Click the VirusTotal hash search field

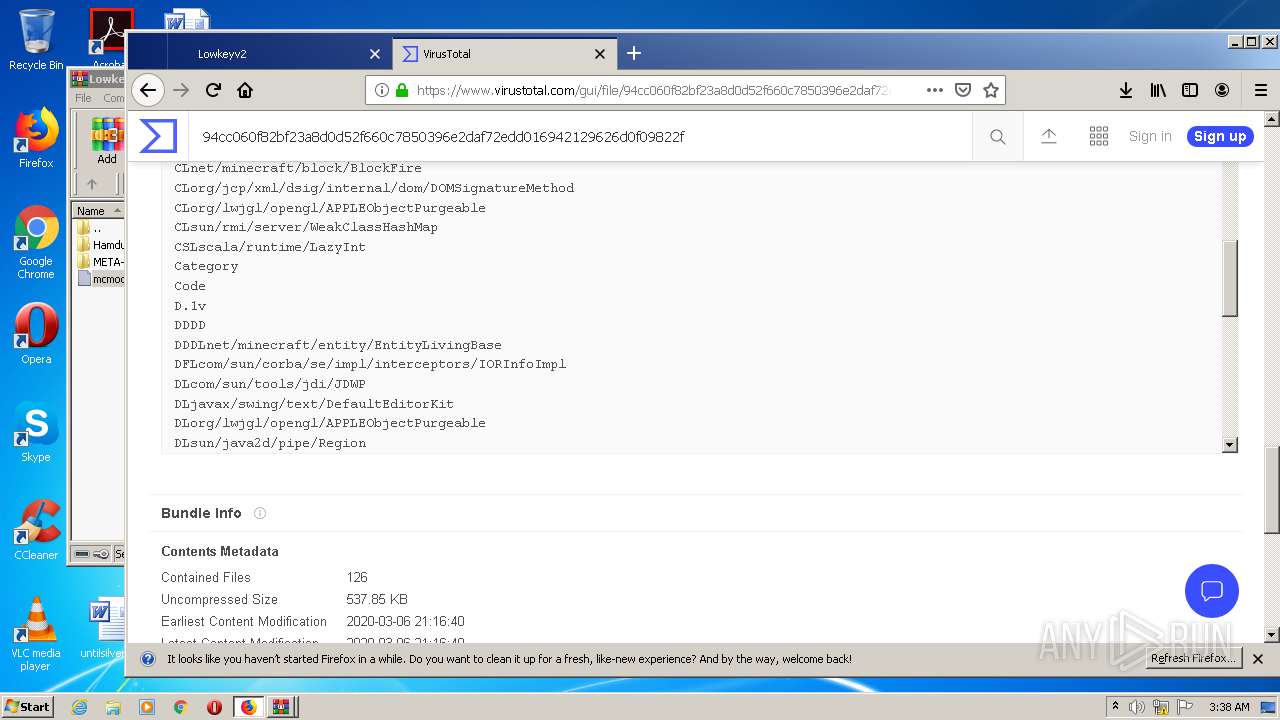[580, 136]
